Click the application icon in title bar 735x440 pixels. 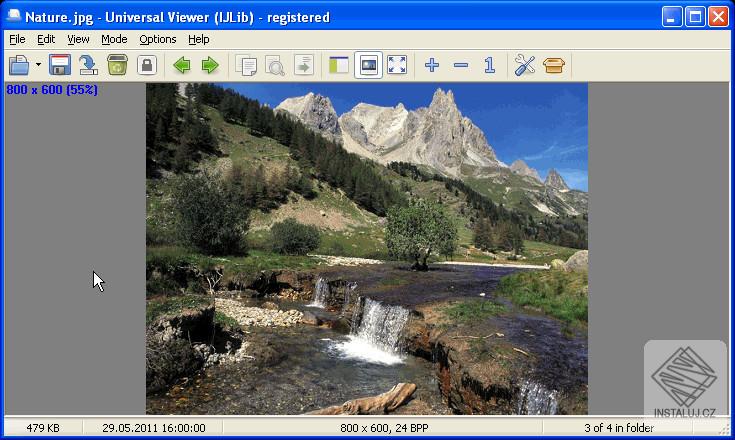[x=14, y=16]
